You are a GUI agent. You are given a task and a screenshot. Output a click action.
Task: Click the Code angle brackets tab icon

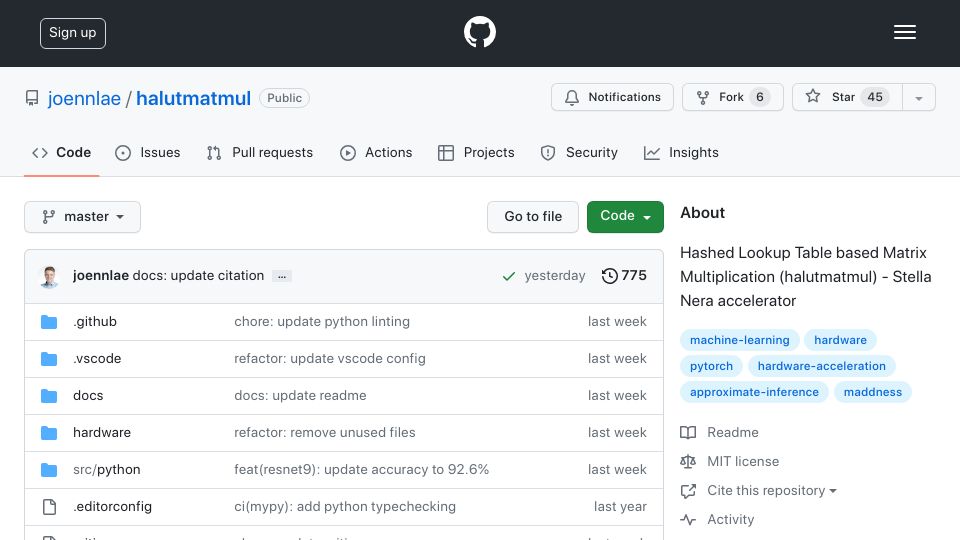[40, 153]
